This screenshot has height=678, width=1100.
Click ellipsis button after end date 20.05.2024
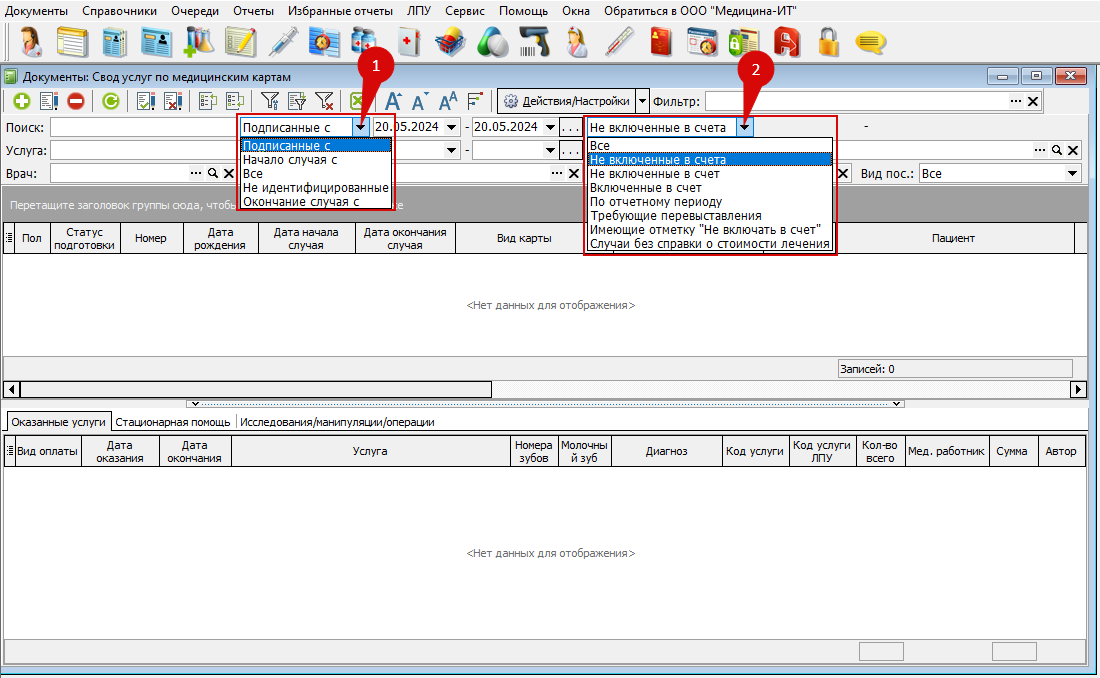[x=570, y=128]
